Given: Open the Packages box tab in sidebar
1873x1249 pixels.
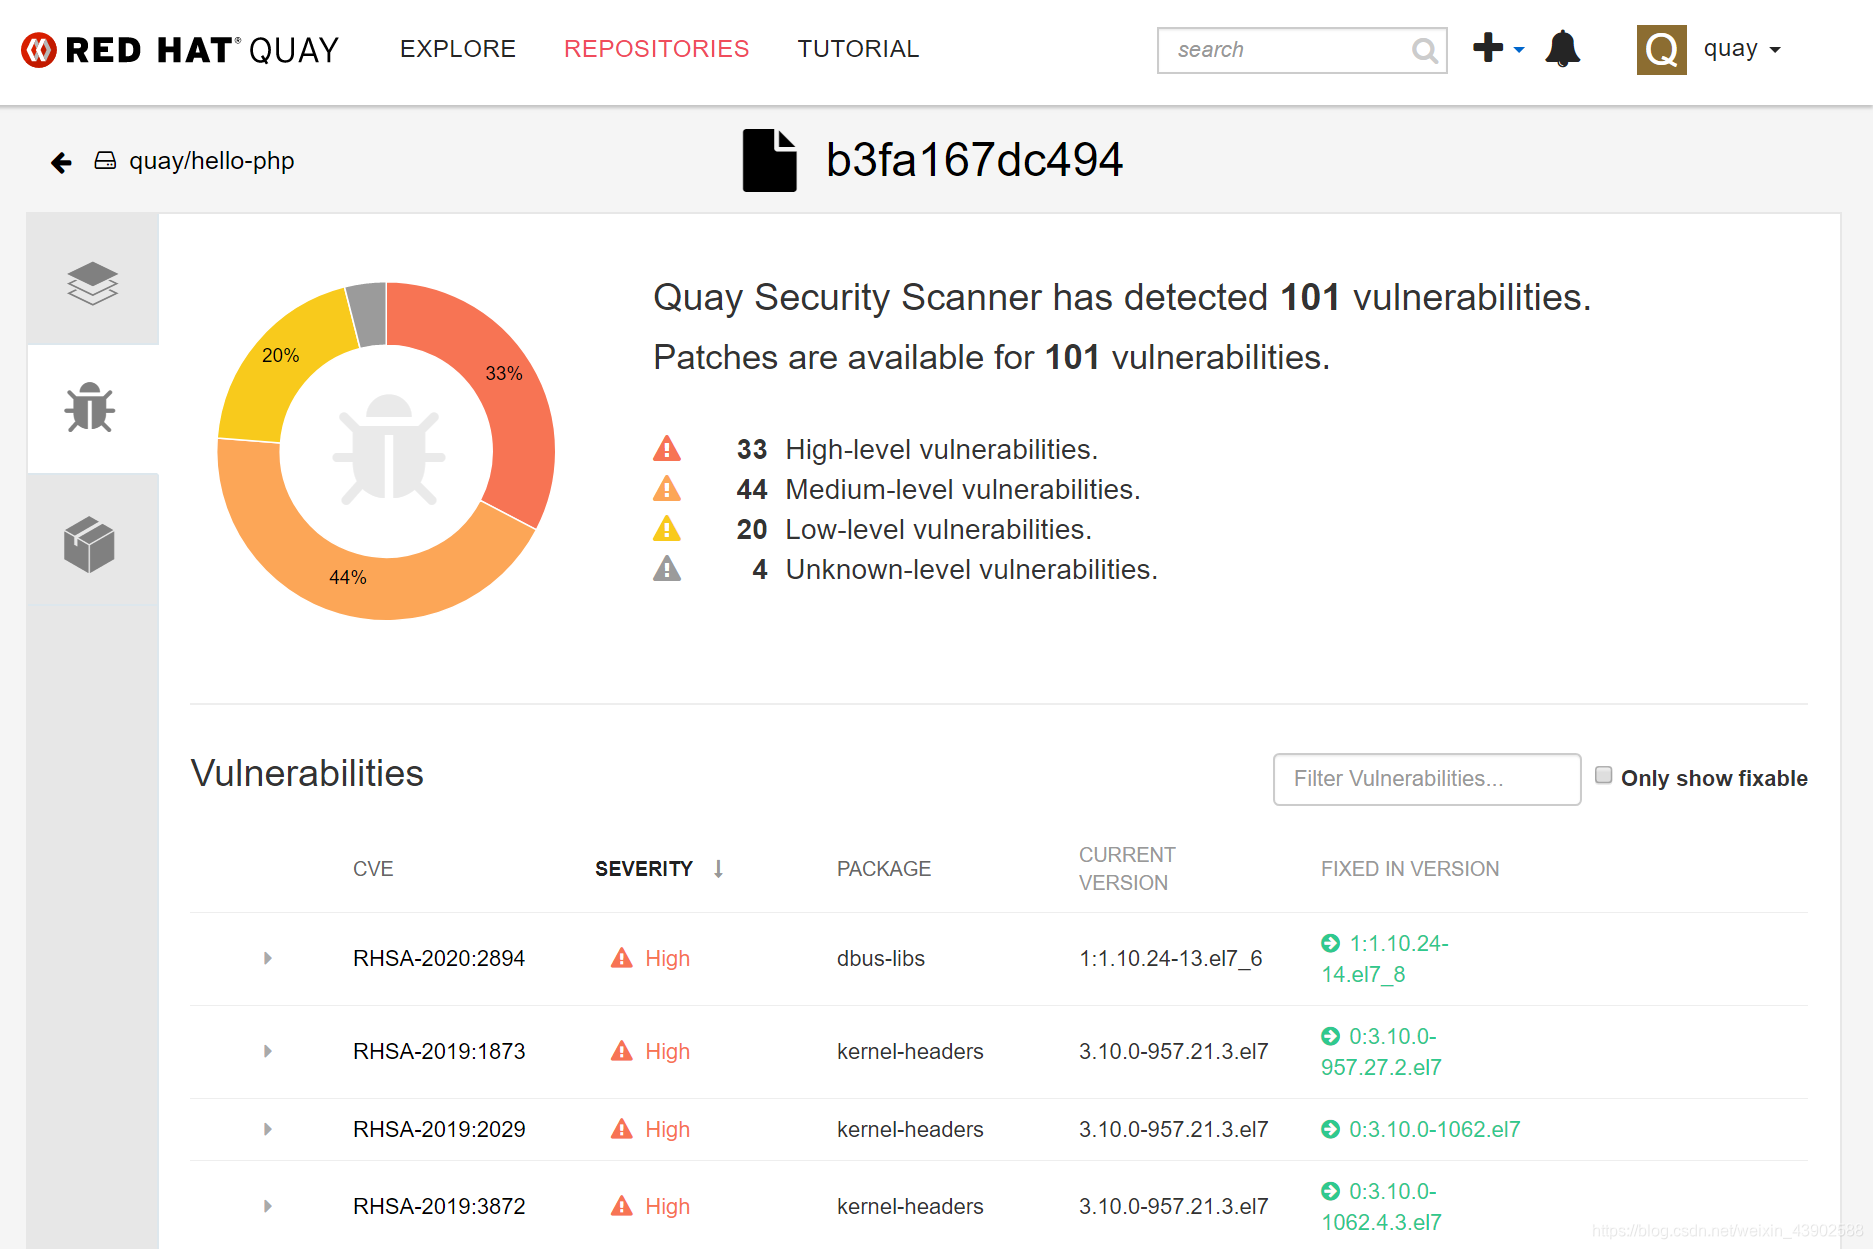Looking at the screenshot, I should pyautogui.click(x=90, y=545).
